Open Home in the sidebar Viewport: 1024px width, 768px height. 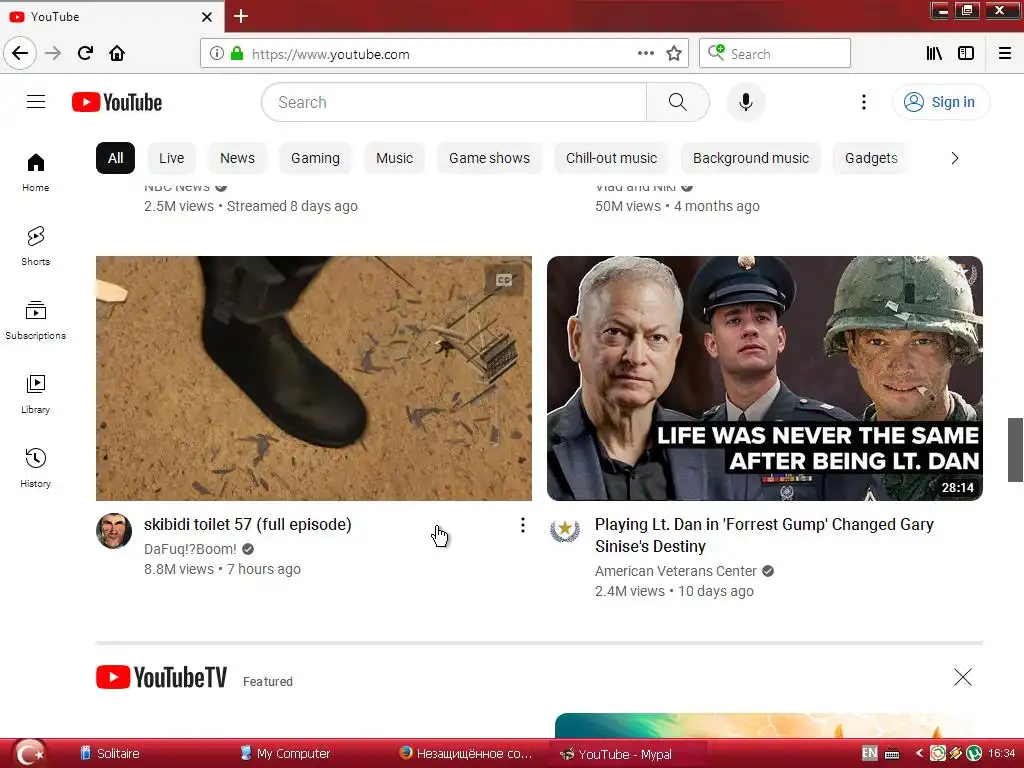(36, 172)
